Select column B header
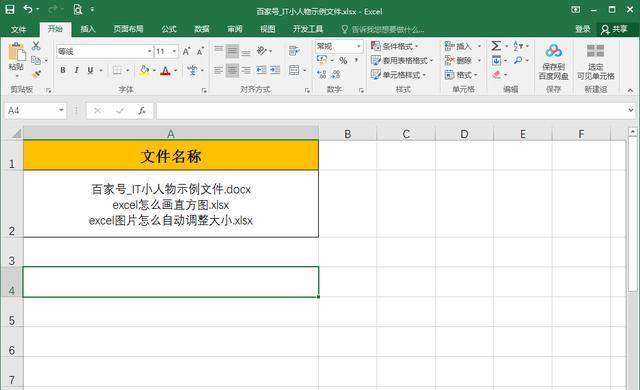640x390 pixels. click(x=347, y=134)
